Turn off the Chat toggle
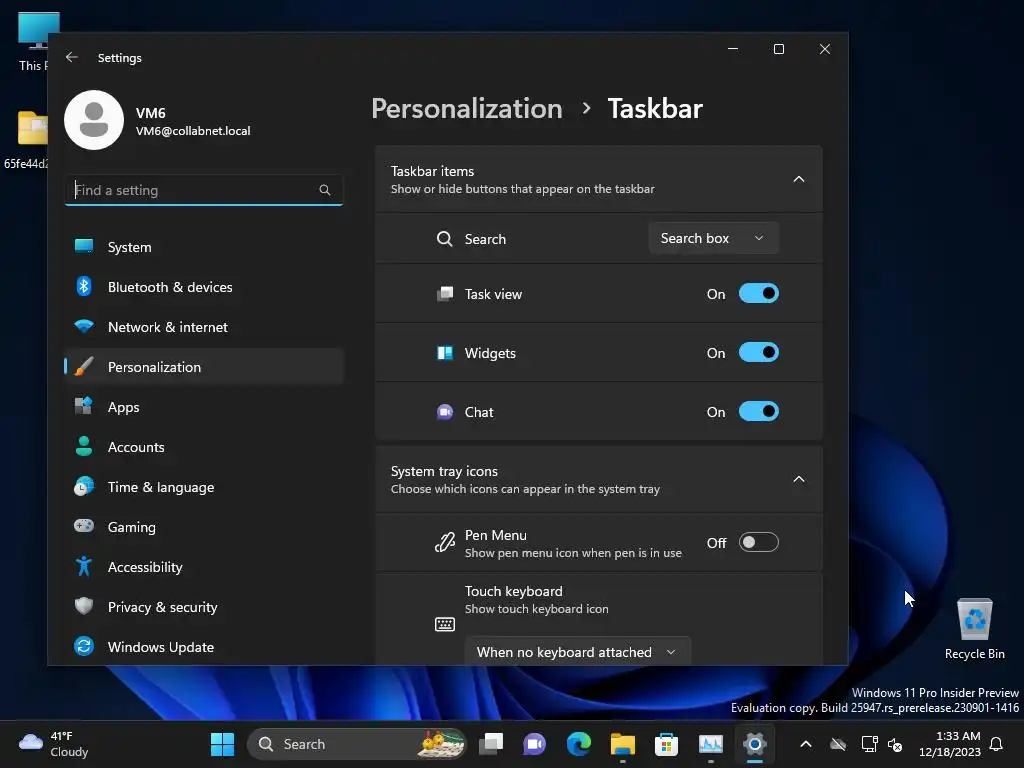Screen dimensions: 1024x768 point(758,412)
